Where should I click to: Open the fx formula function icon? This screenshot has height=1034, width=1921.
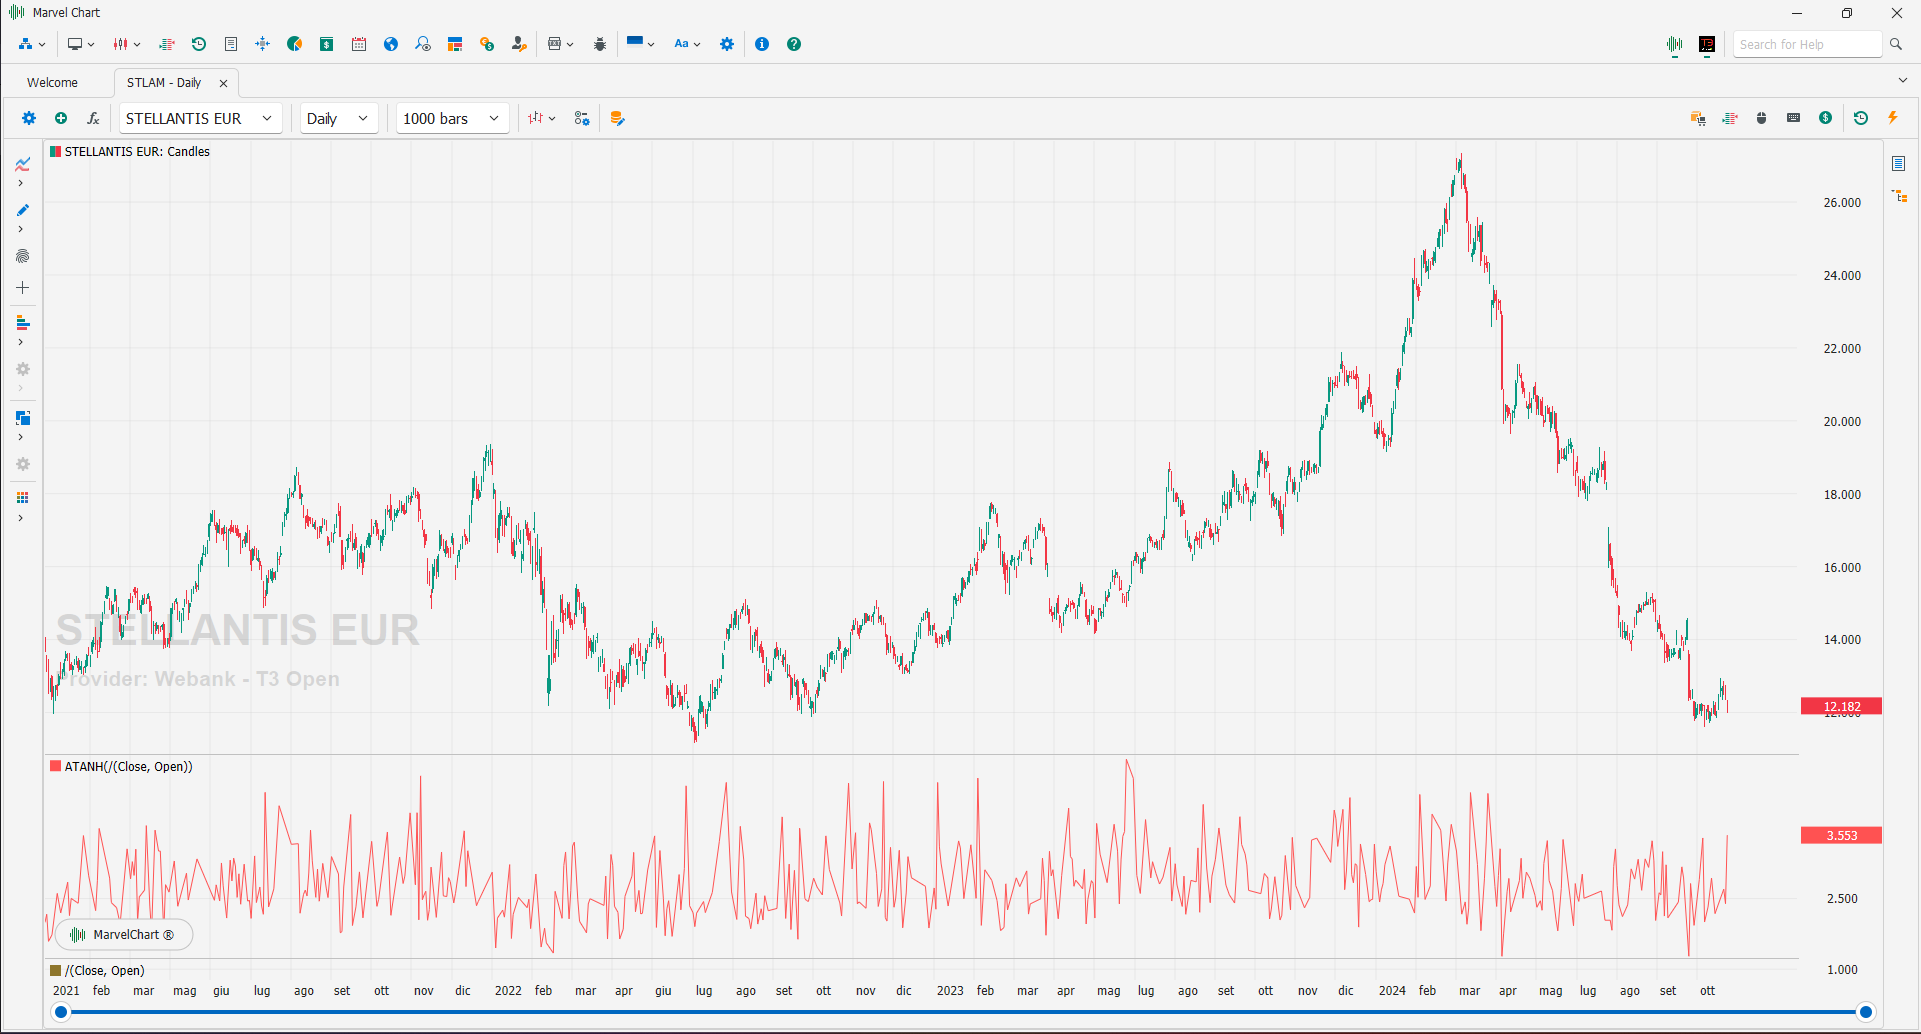point(93,118)
